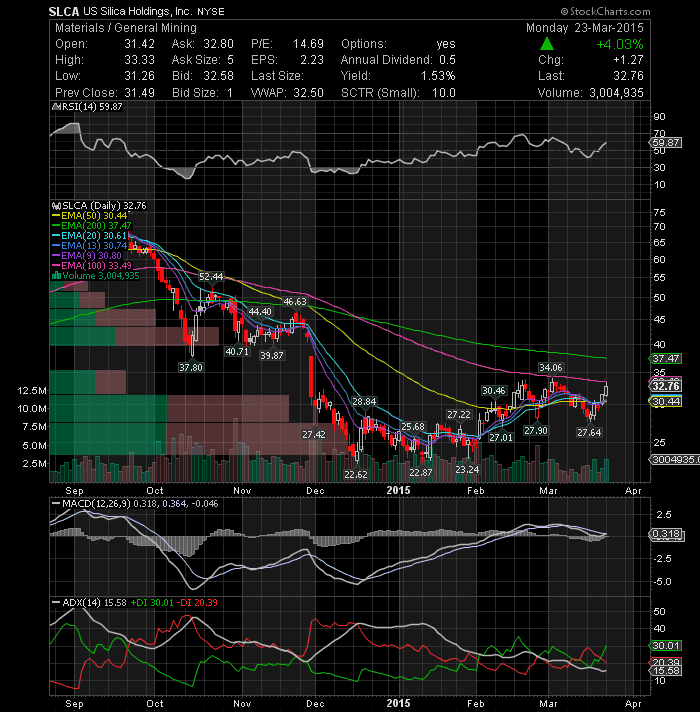Click the 30.46 price label

tap(493, 391)
